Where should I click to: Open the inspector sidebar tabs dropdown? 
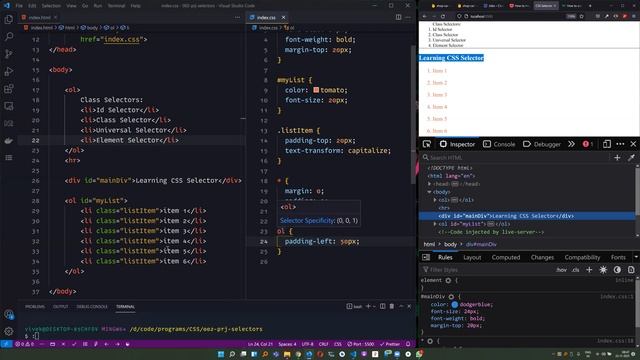pyautogui.click(x=636, y=257)
